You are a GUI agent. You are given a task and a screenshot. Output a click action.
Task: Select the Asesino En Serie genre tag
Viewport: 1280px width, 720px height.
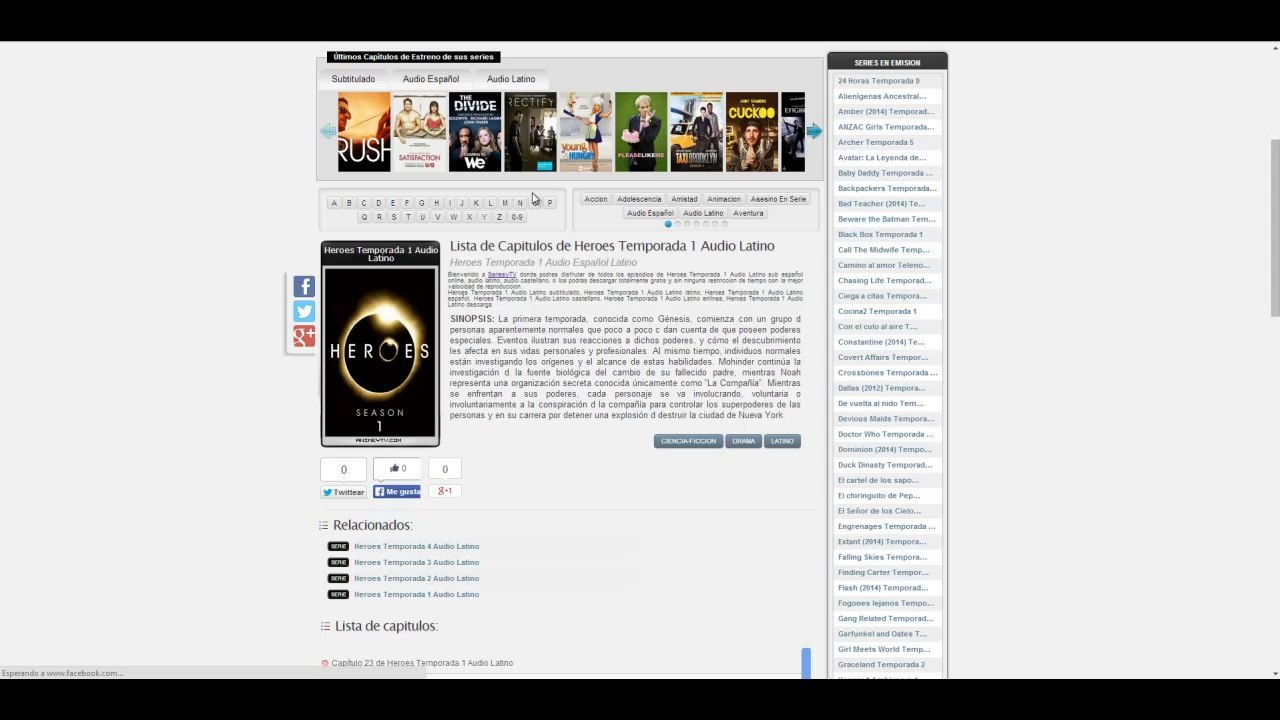tap(778, 199)
